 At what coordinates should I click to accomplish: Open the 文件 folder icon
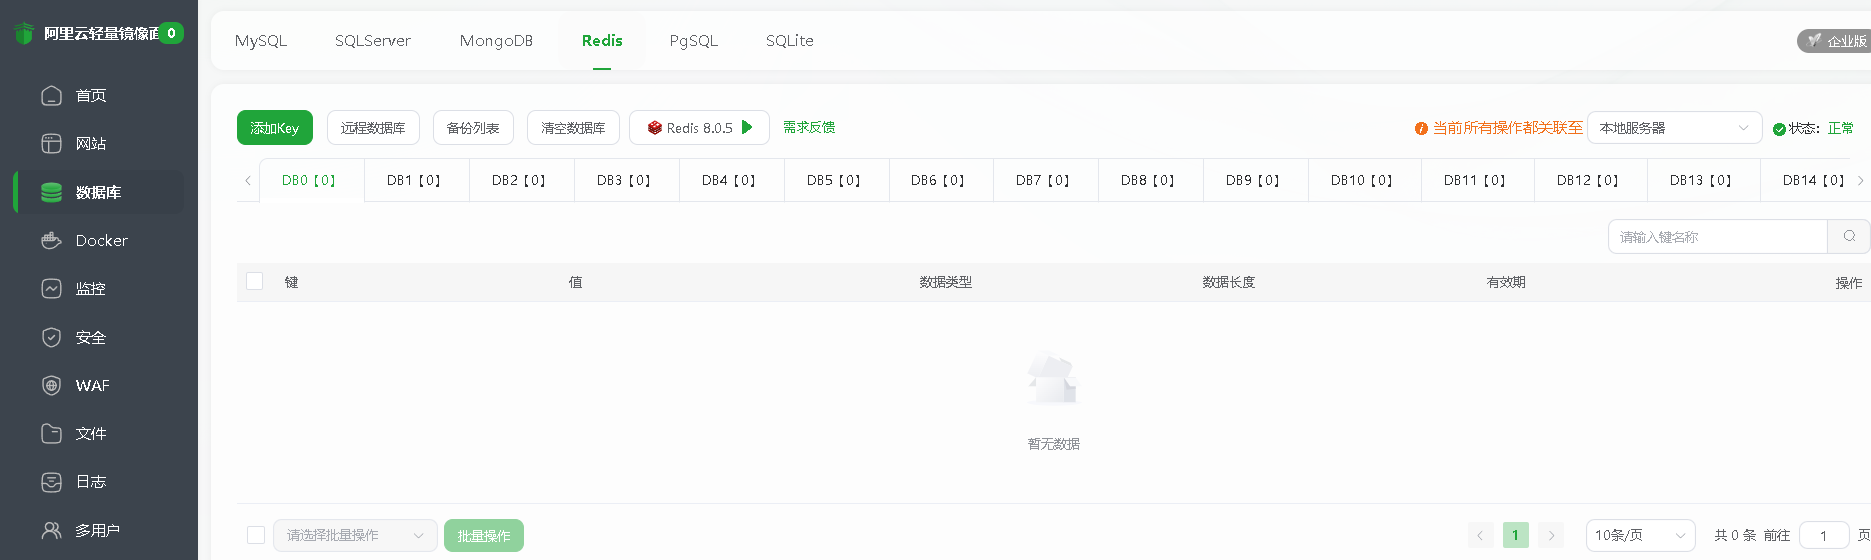click(x=51, y=433)
